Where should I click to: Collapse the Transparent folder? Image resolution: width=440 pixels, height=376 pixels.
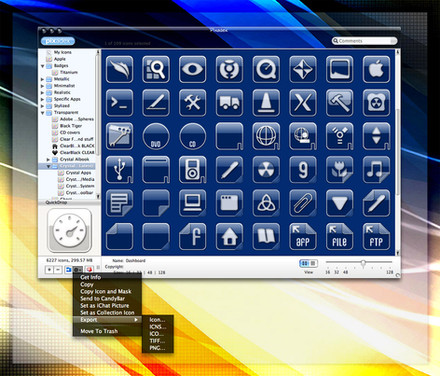click(42, 113)
